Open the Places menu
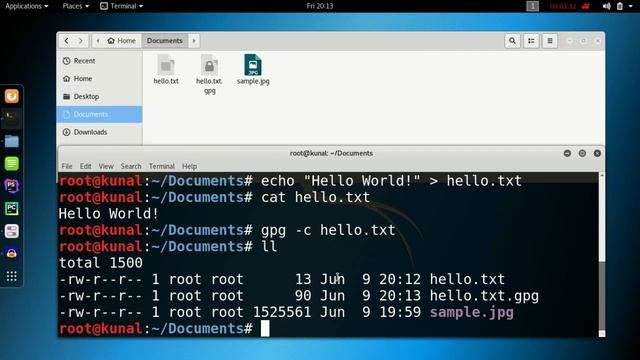The height and width of the screenshot is (360, 640). point(76,6)
